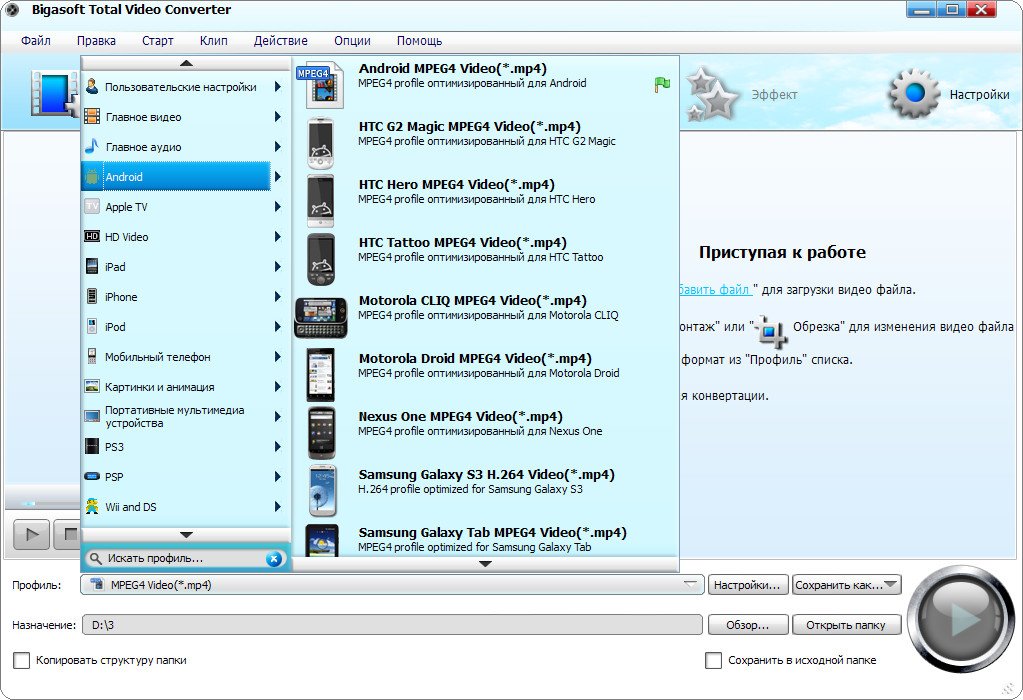Choose the Motorola CLIQ phone icon
This screenshot has width=1023, height=700.
click(x=320, y=316)
